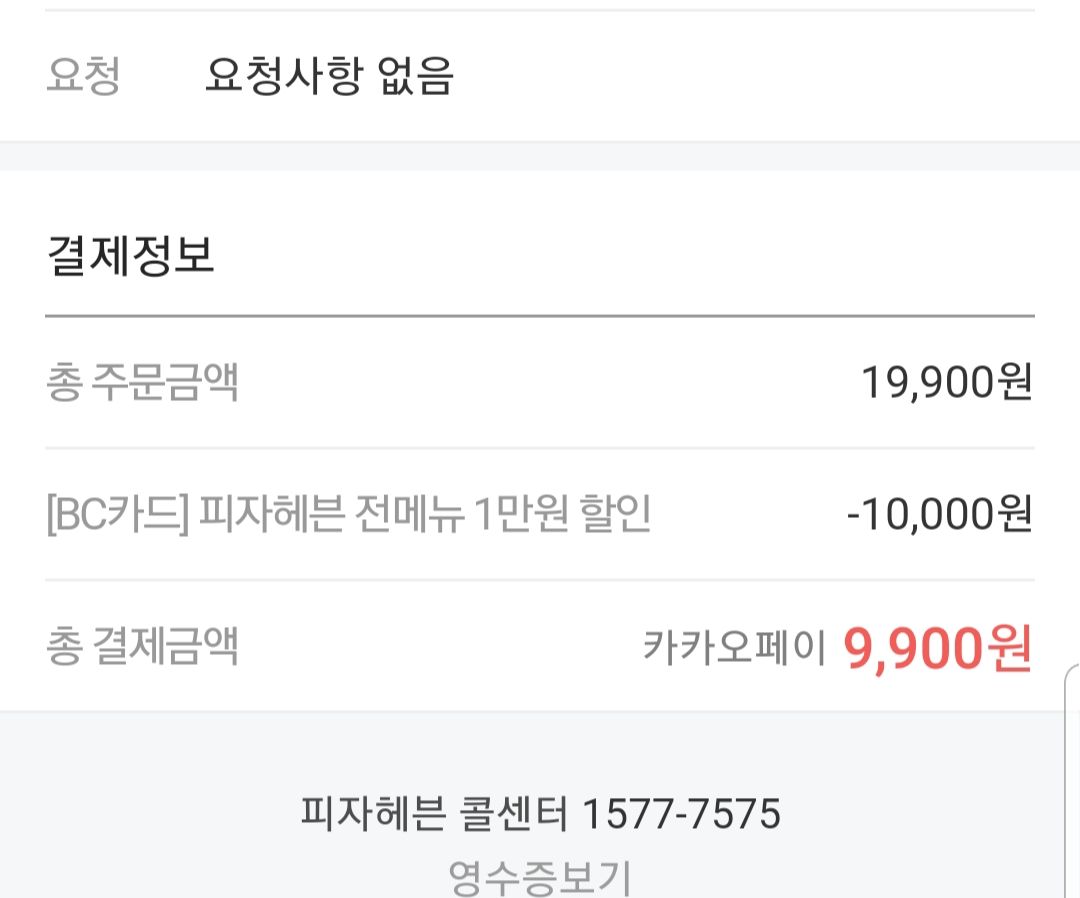
Task: Click the 총 주문금액 label
Action: pyautogui.click(x=142, y=382)
